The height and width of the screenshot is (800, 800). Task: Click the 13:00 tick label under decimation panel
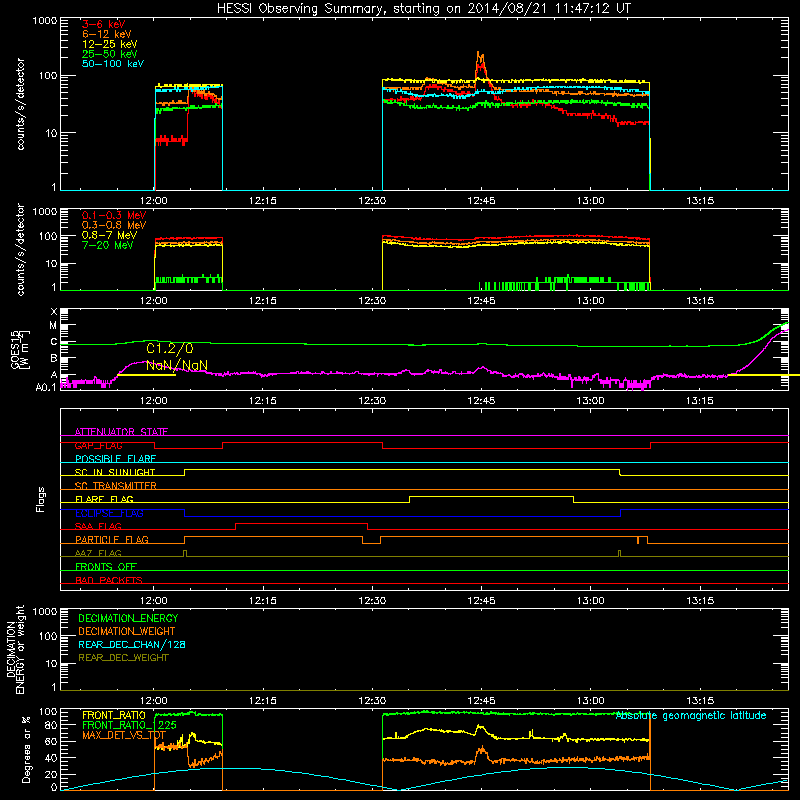pos(590,701)
